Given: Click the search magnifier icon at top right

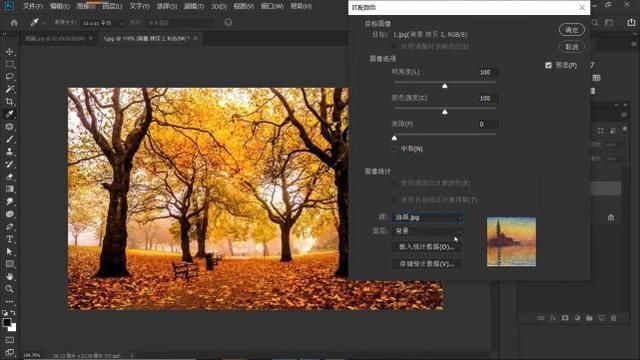Looking at the screenshot, I should coord(595,23).
